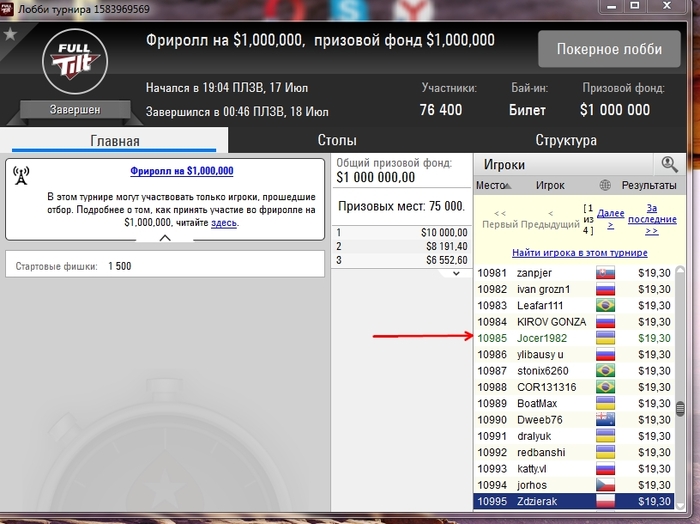Expand the prize payouts list arrow
The width and height of the screenshot is (700, 524).
click(x=456, y=273)
